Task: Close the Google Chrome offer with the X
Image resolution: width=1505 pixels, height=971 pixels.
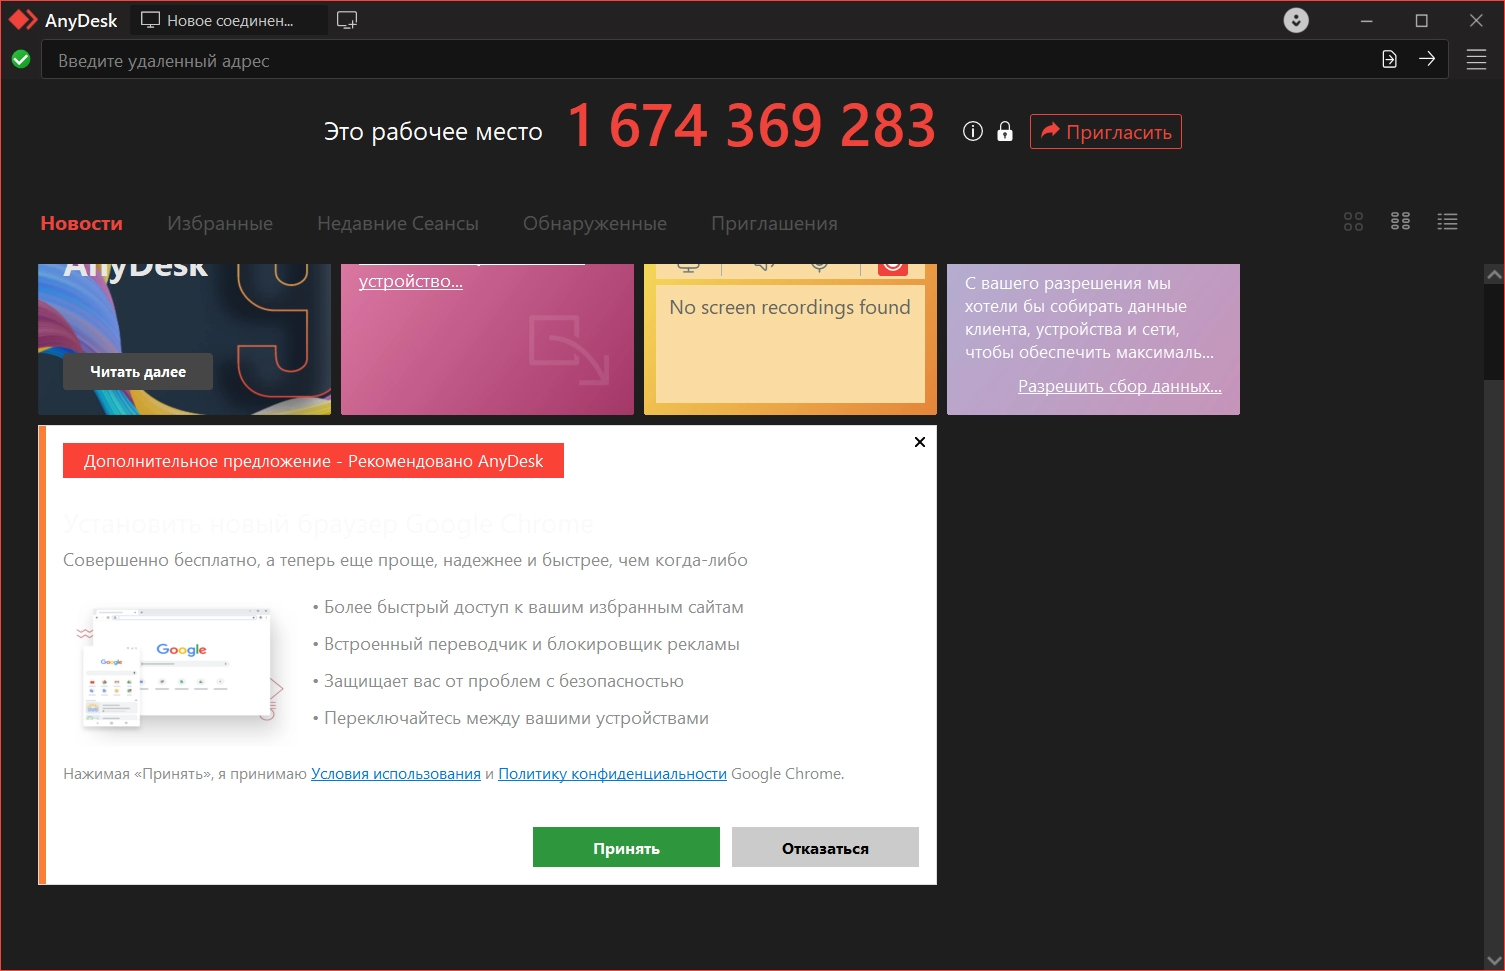Action: (920, 442)
